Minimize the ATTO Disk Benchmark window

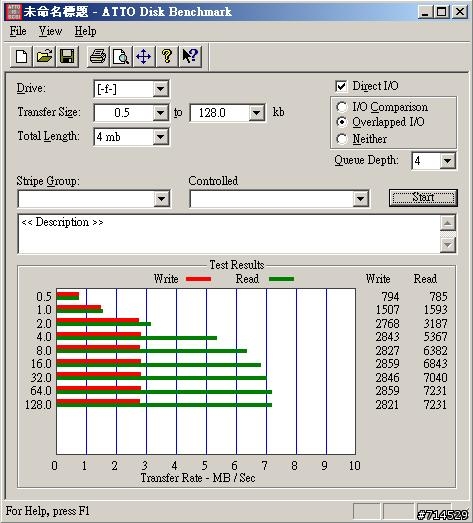425,12
